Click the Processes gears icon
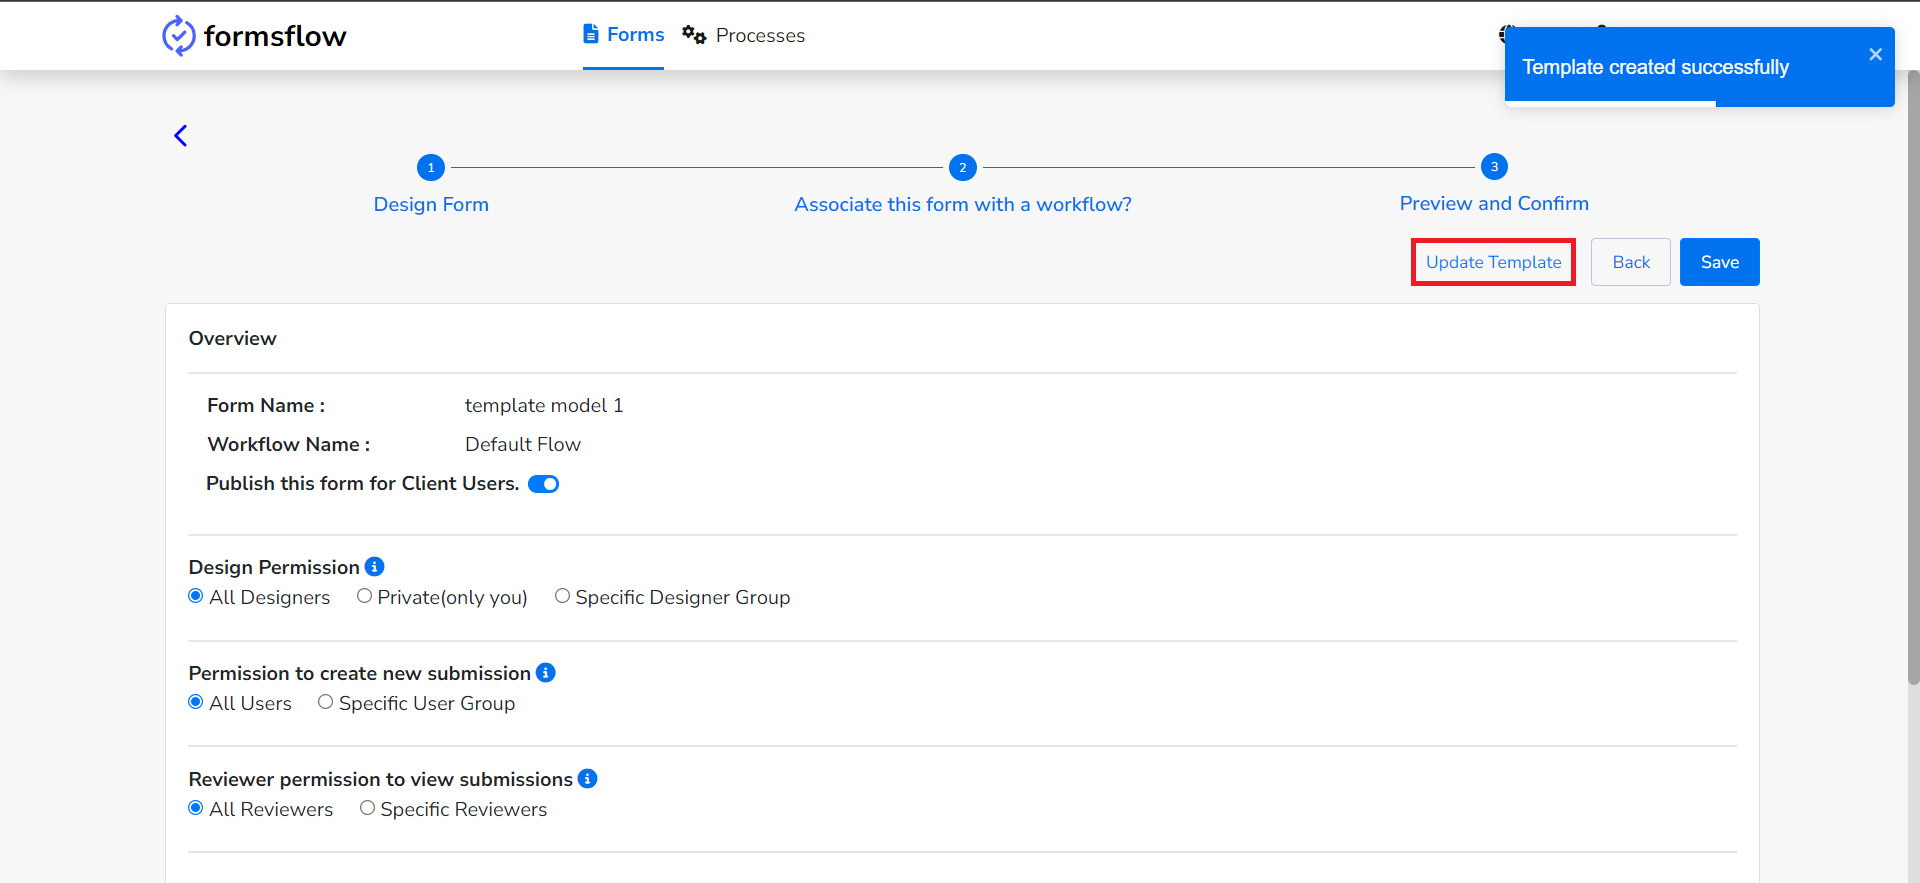This screenshot has height=883, width=1920. (694, 35)
